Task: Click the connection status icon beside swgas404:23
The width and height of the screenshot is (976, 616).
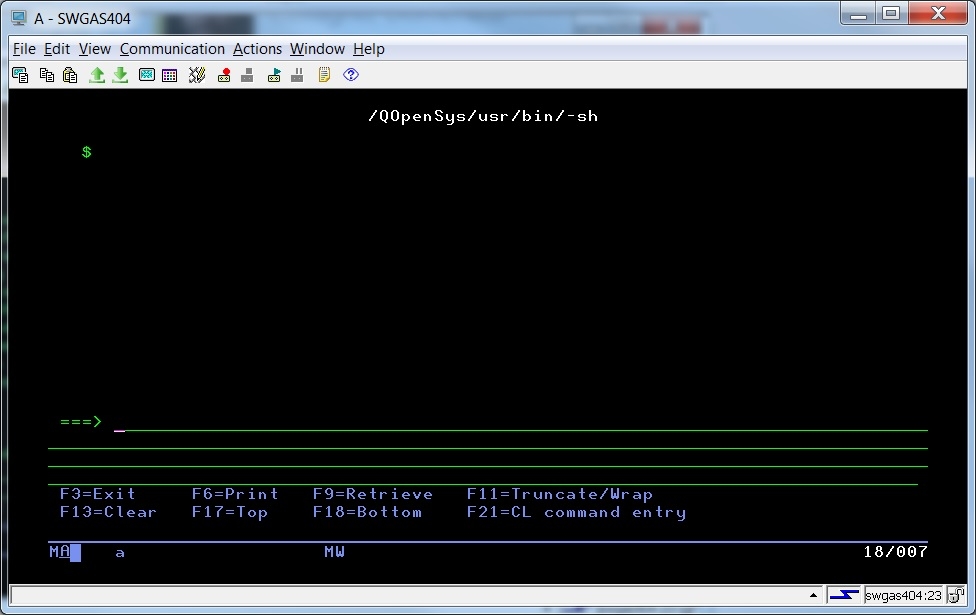Action: [x=844, y=595]
